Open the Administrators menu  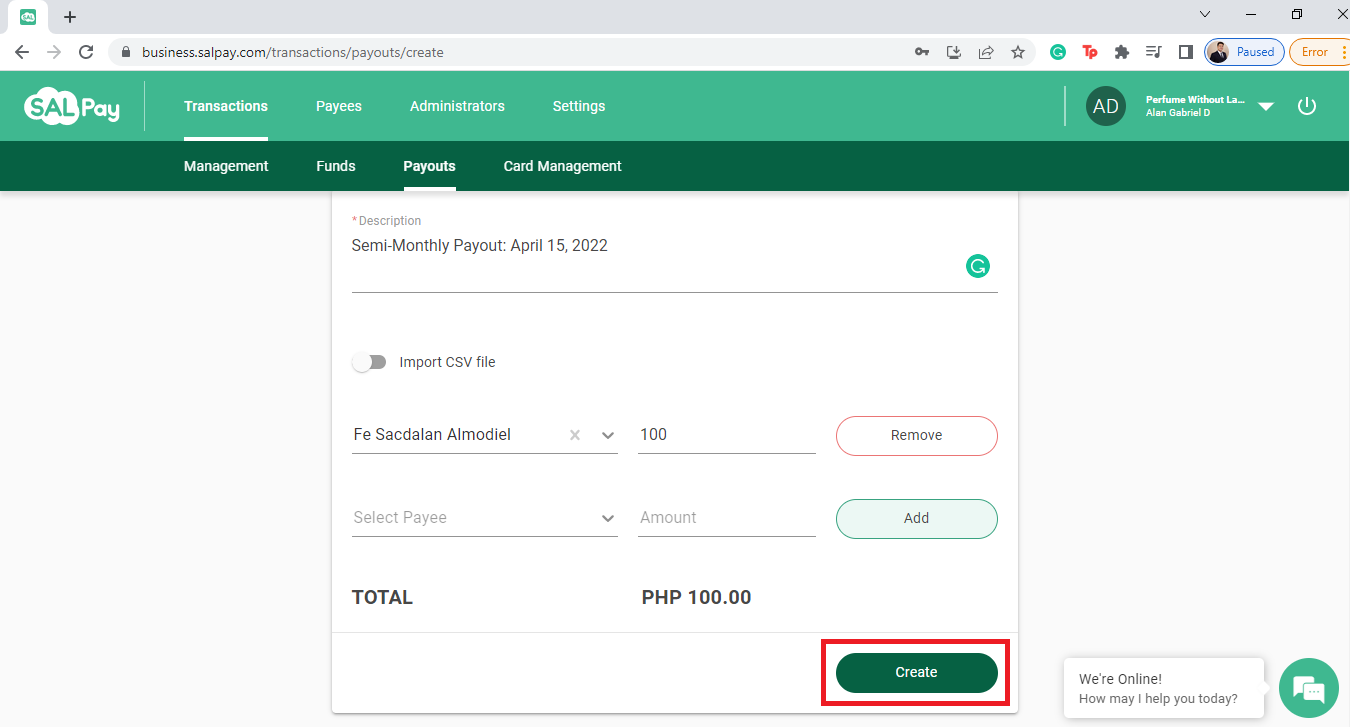457,106
